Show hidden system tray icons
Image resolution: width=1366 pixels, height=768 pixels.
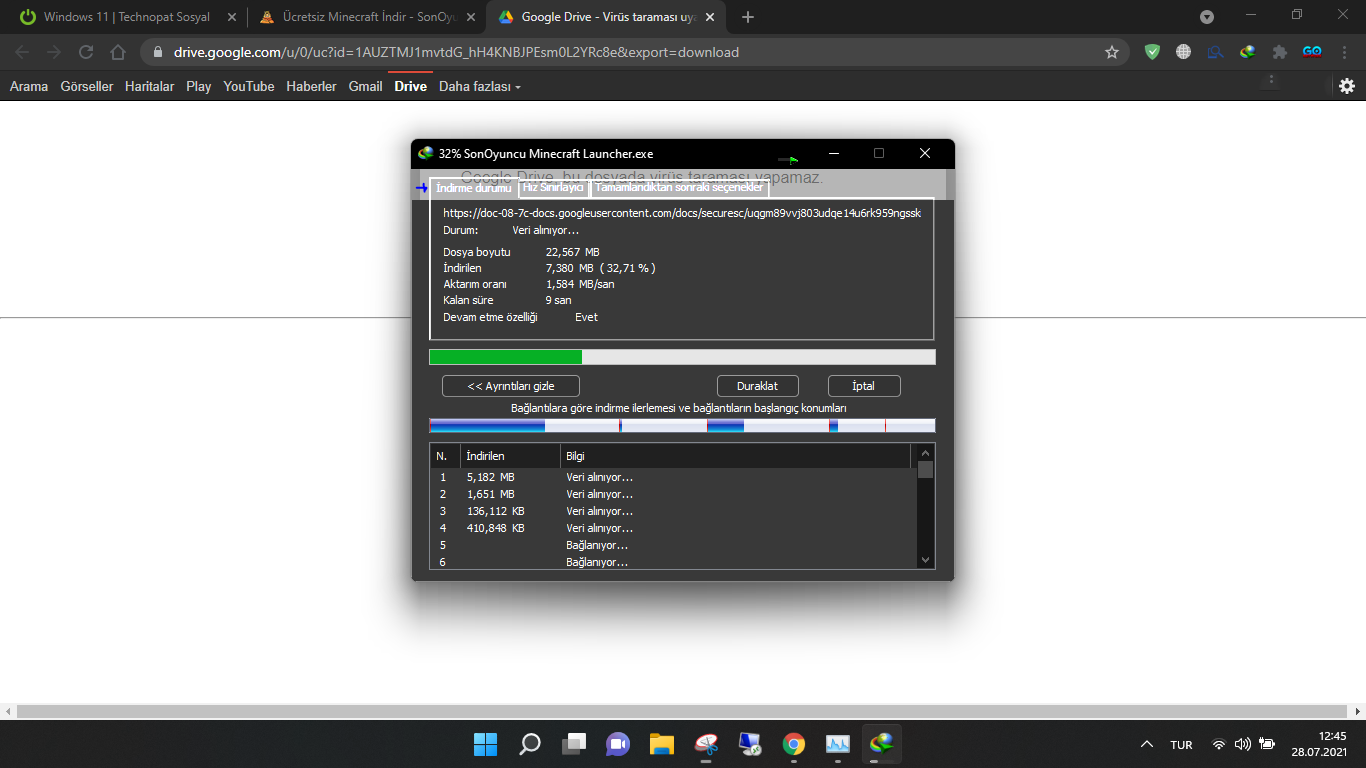[x=1146, y=744]
